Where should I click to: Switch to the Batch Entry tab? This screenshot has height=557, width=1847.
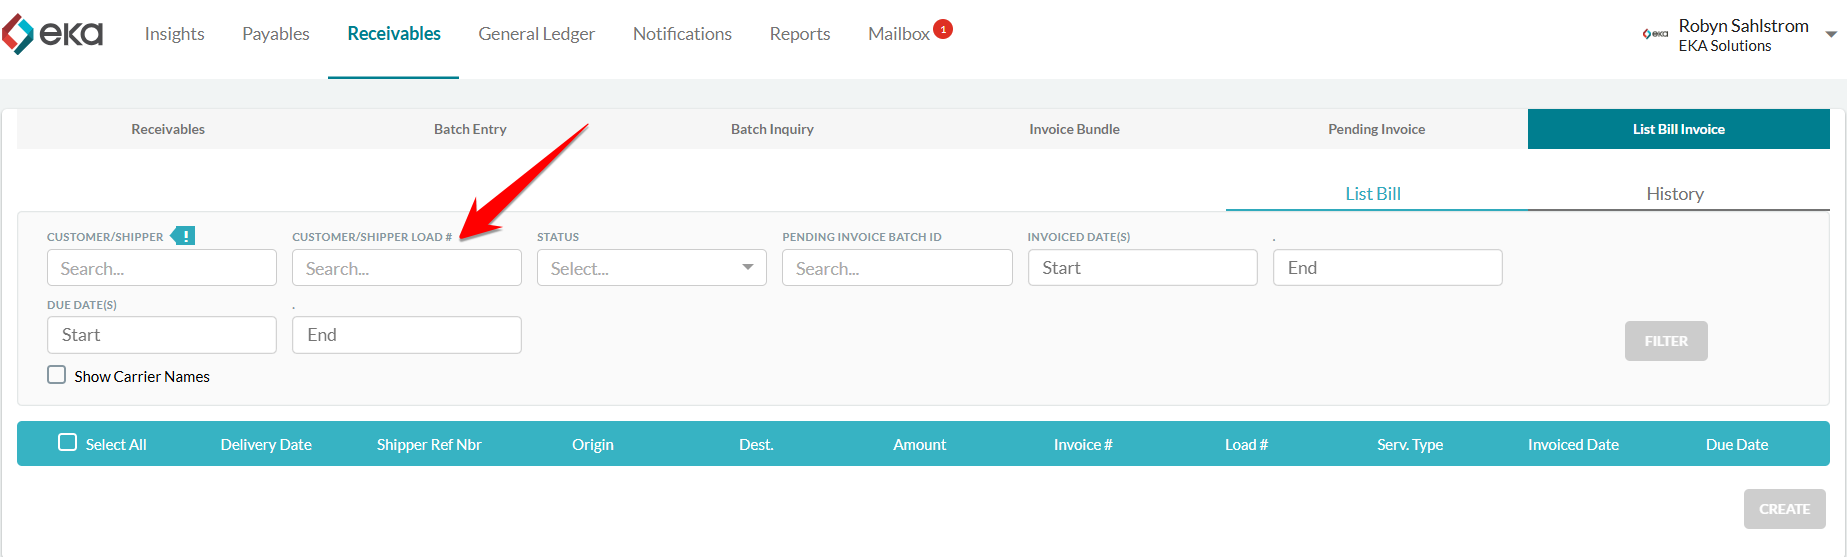tap(470, 129)
